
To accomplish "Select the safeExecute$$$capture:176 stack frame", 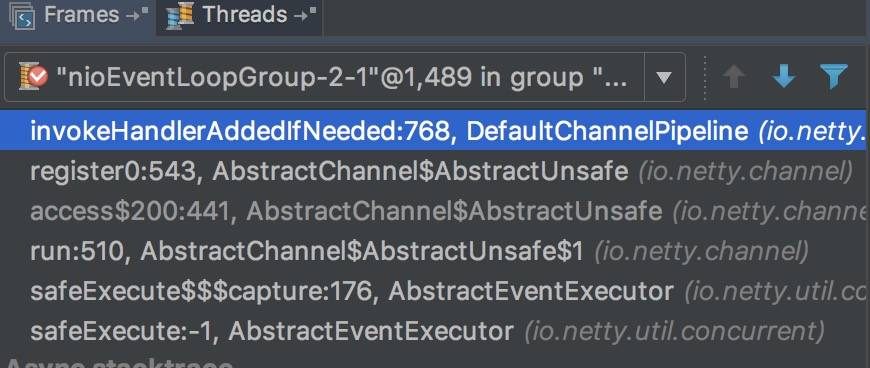I will (x=435, y=291).
